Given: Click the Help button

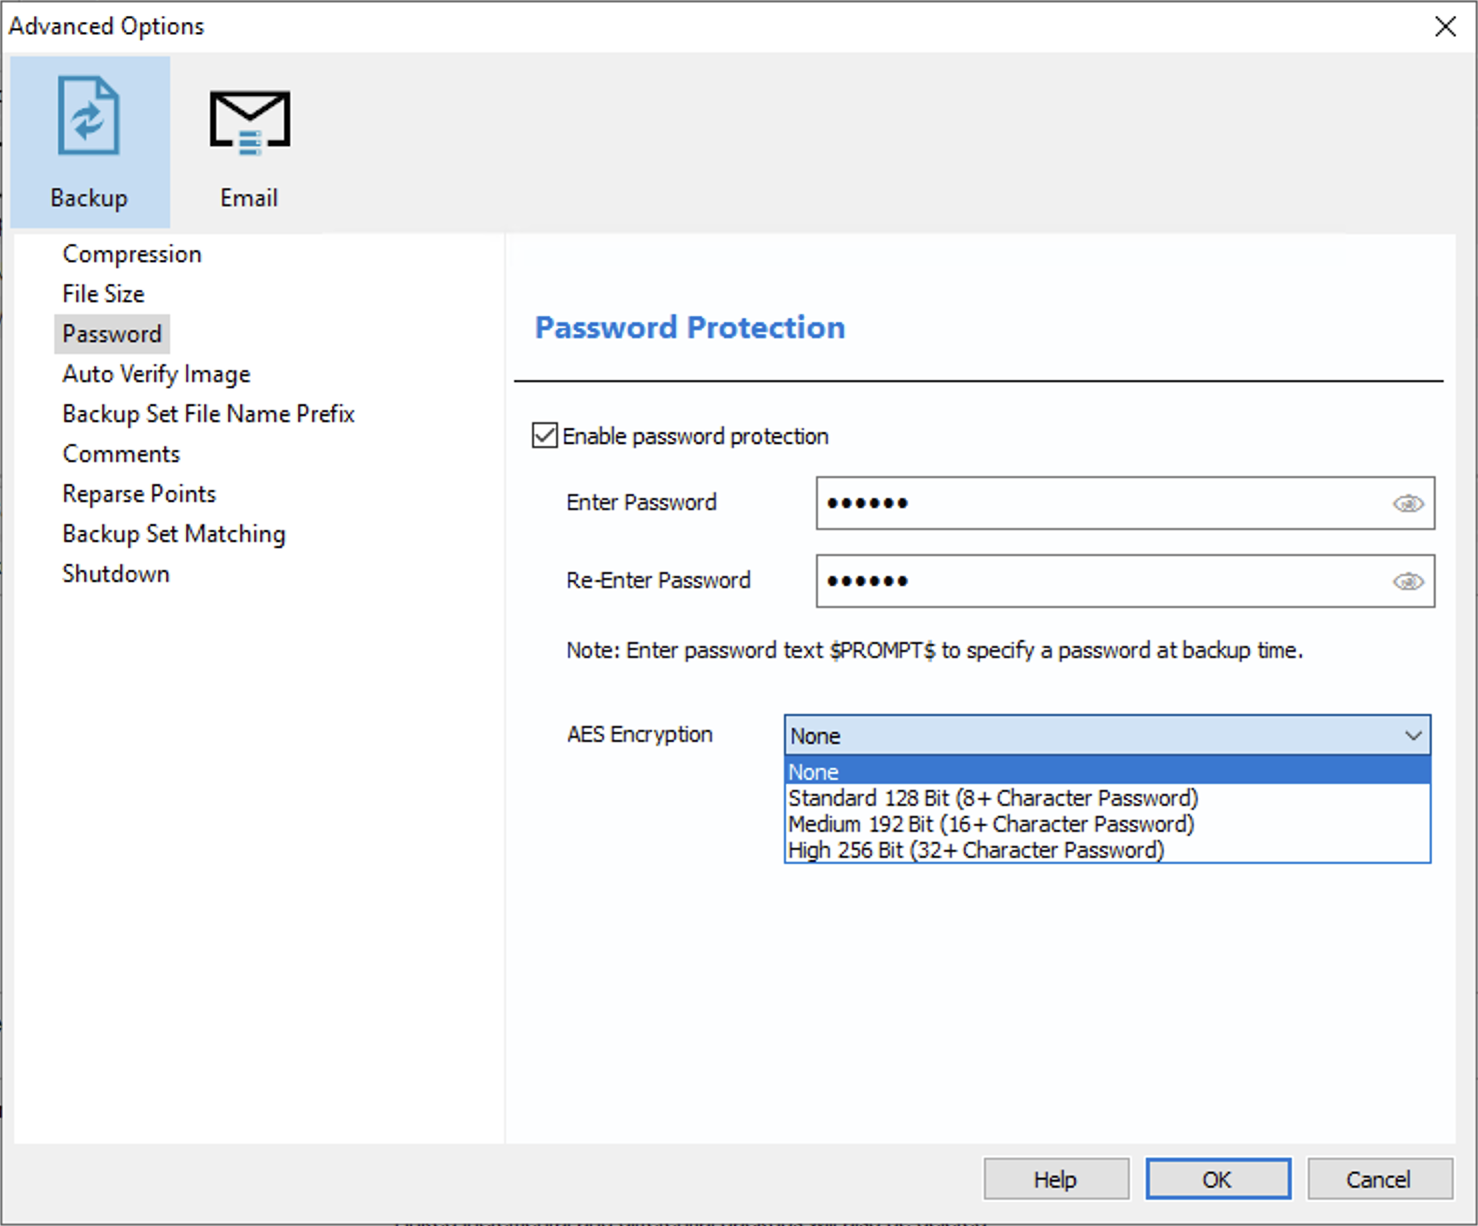Looking at the screenshot, I should [x=1056, y=1179].
